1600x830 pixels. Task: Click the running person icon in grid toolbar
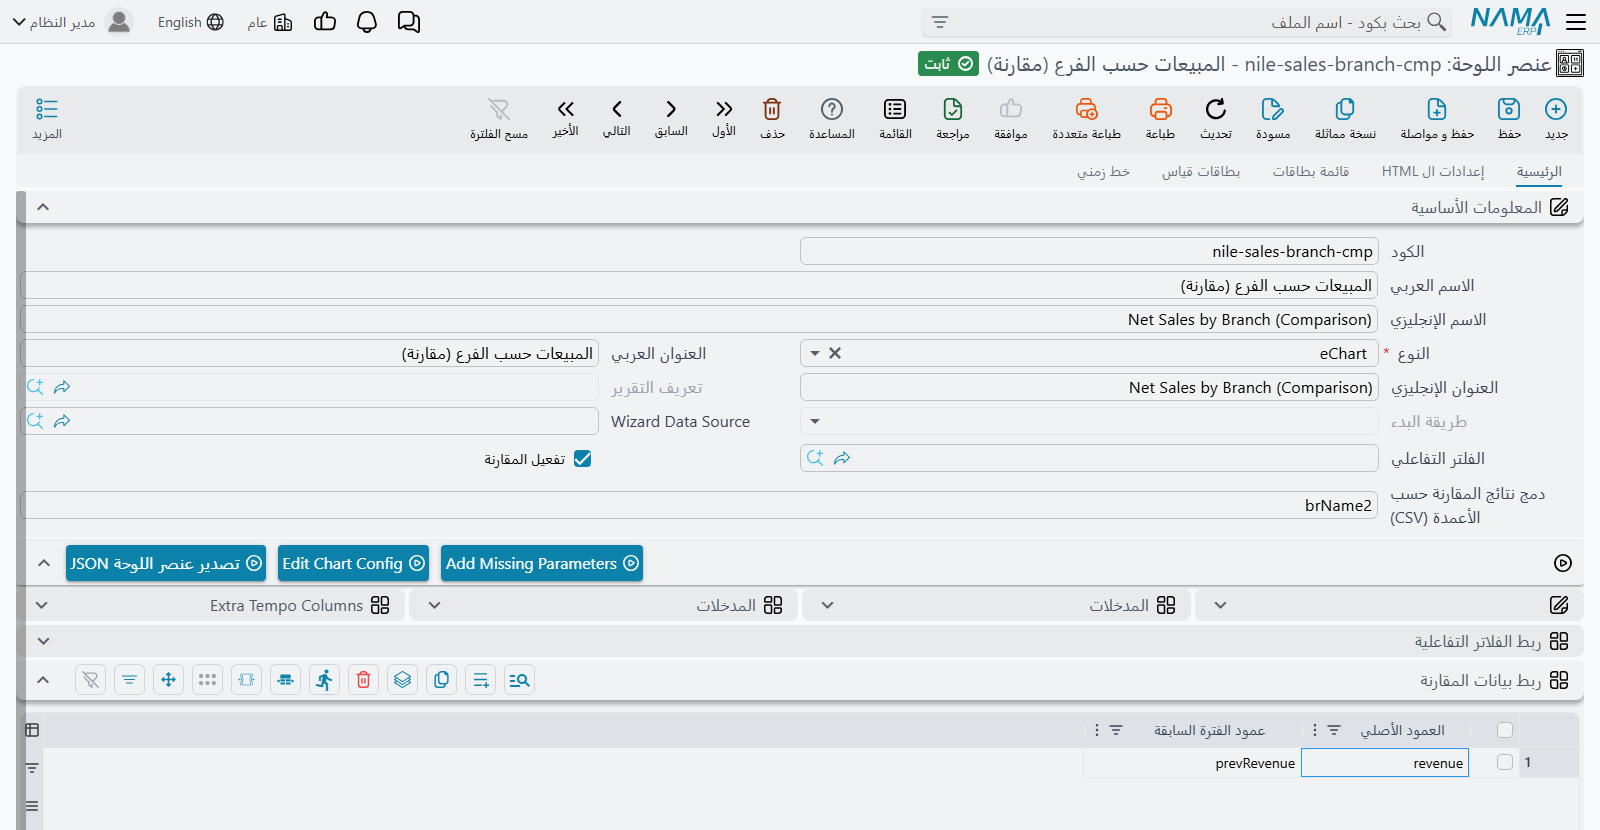[x=324, y=680]
